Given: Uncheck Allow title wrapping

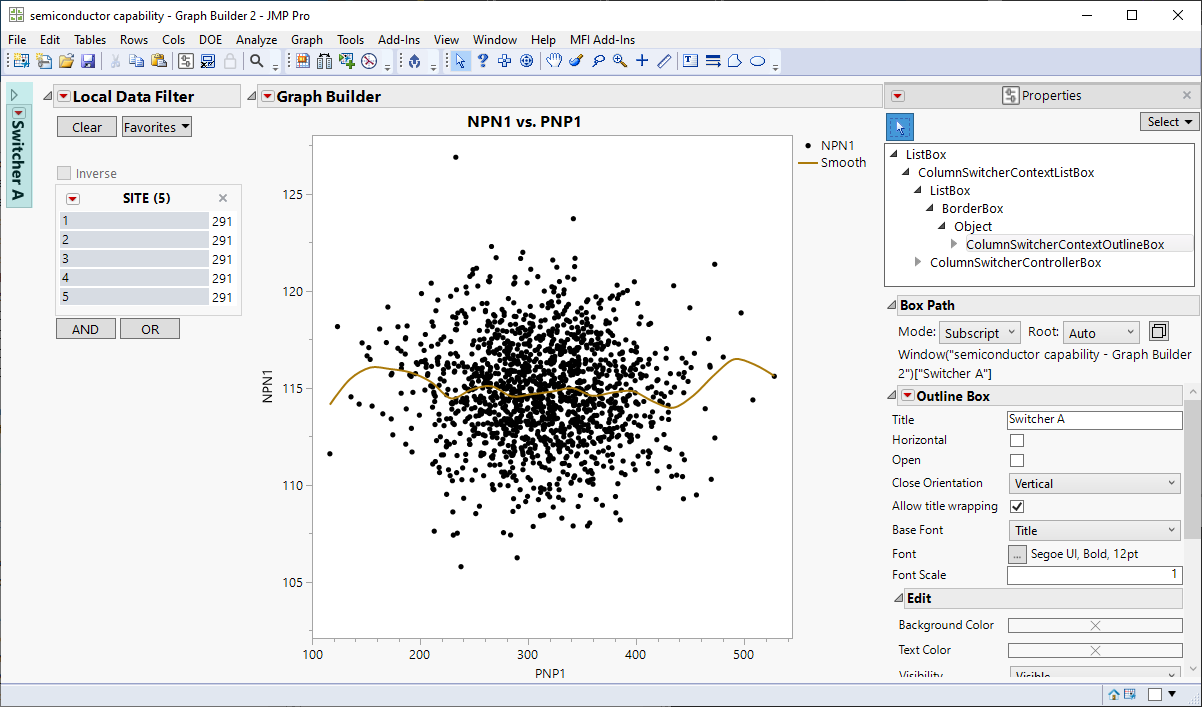Looking at the screenshot, I should 1017,507.
